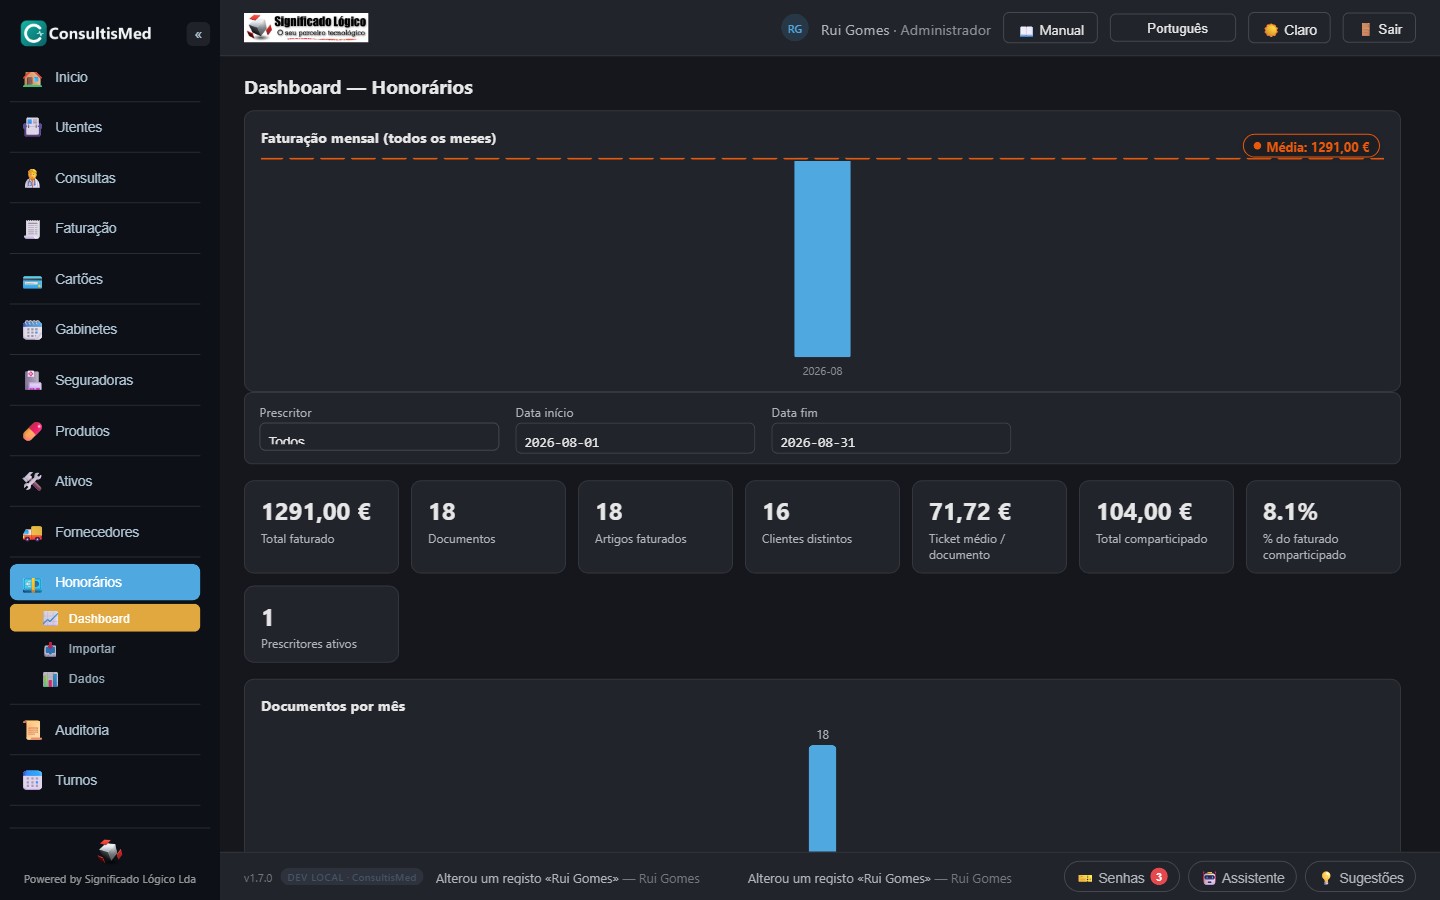Select the Total faturado card
The height and width of the screenshot is (900, 1440).
(x=321, y=527)
